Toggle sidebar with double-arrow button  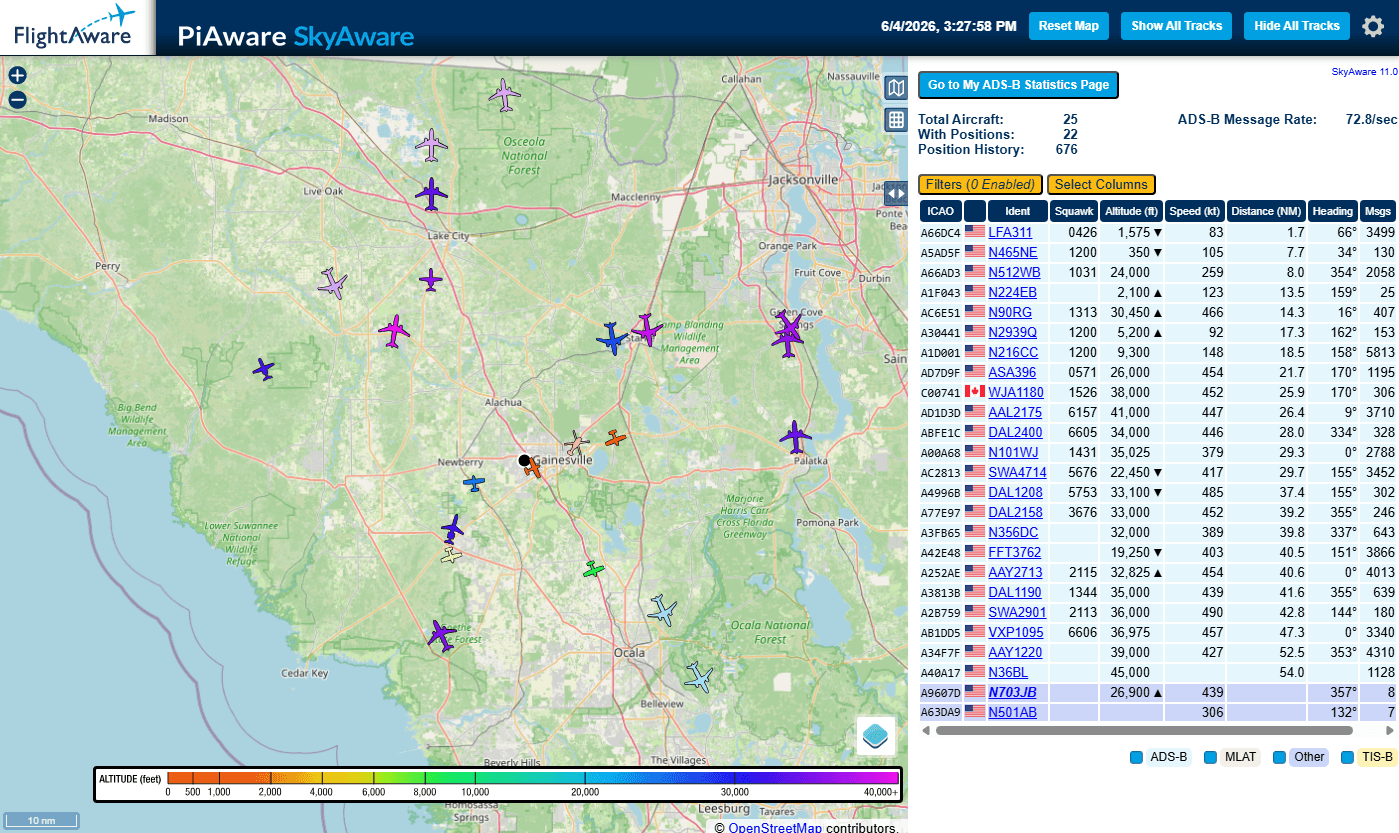[896, 193]
